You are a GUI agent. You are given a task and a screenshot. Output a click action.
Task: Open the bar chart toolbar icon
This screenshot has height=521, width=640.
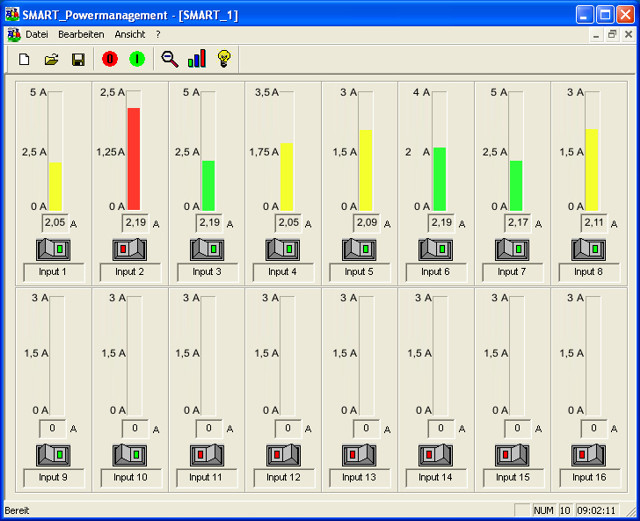[x=197, y=60]
